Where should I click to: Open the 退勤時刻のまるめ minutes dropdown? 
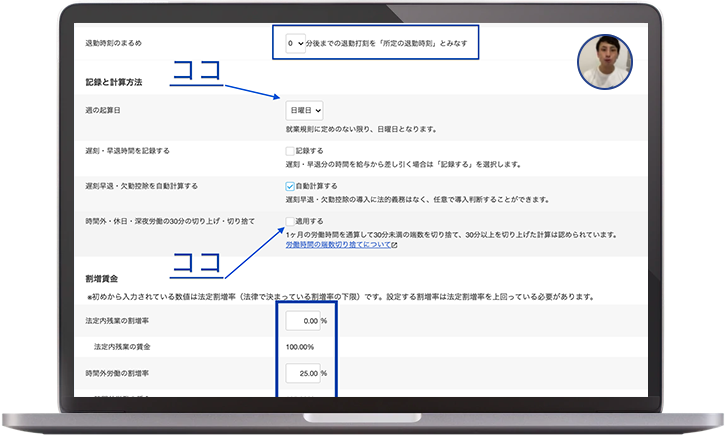(x=295, y=44)
